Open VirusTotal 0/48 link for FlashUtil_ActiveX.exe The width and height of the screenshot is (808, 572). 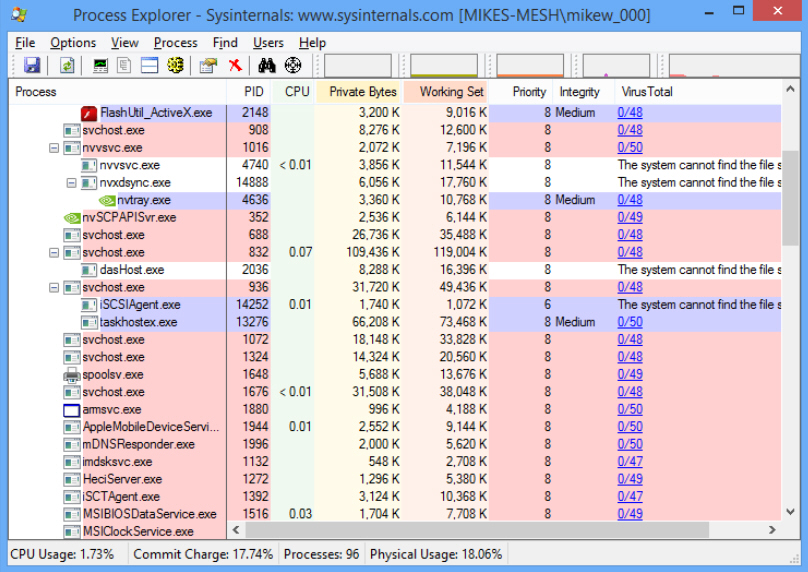(x=630, y=113)
